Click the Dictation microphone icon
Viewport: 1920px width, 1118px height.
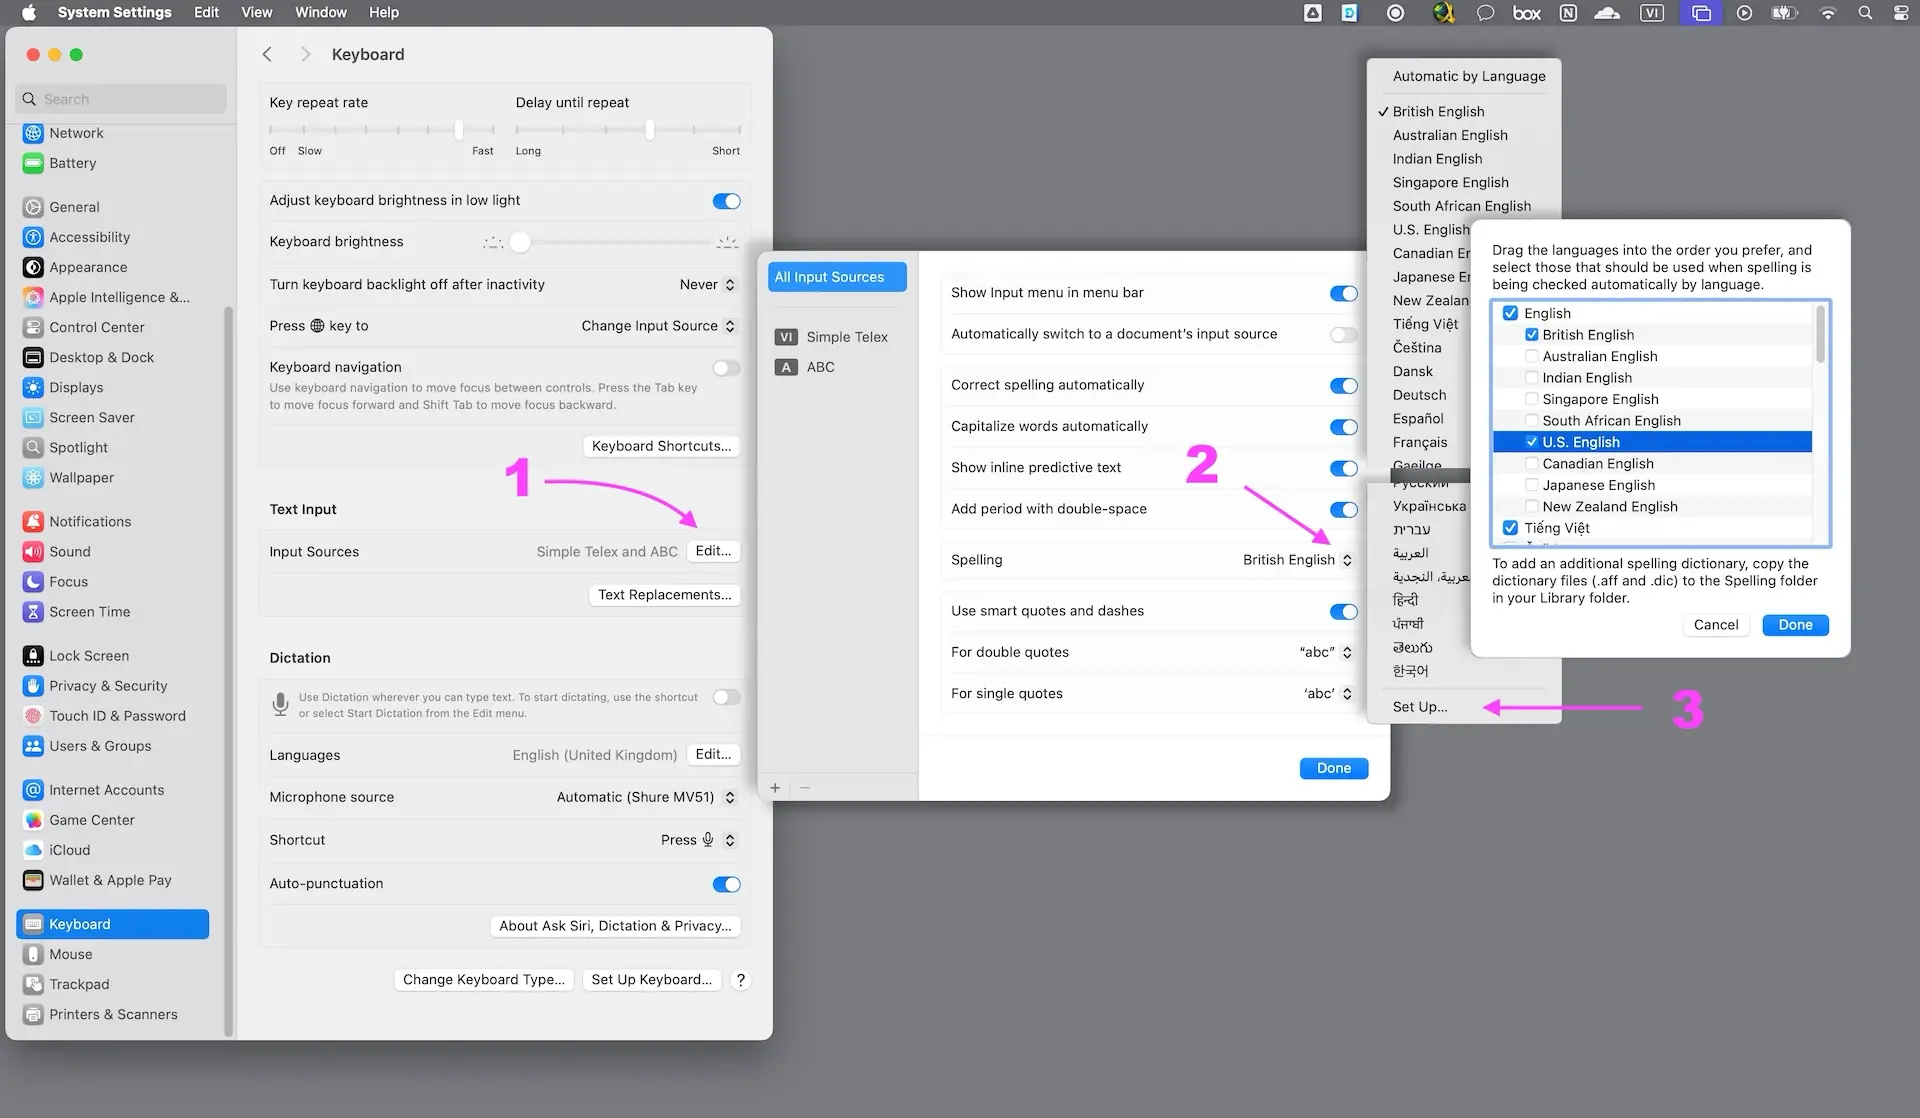click(x=281, y=704)
